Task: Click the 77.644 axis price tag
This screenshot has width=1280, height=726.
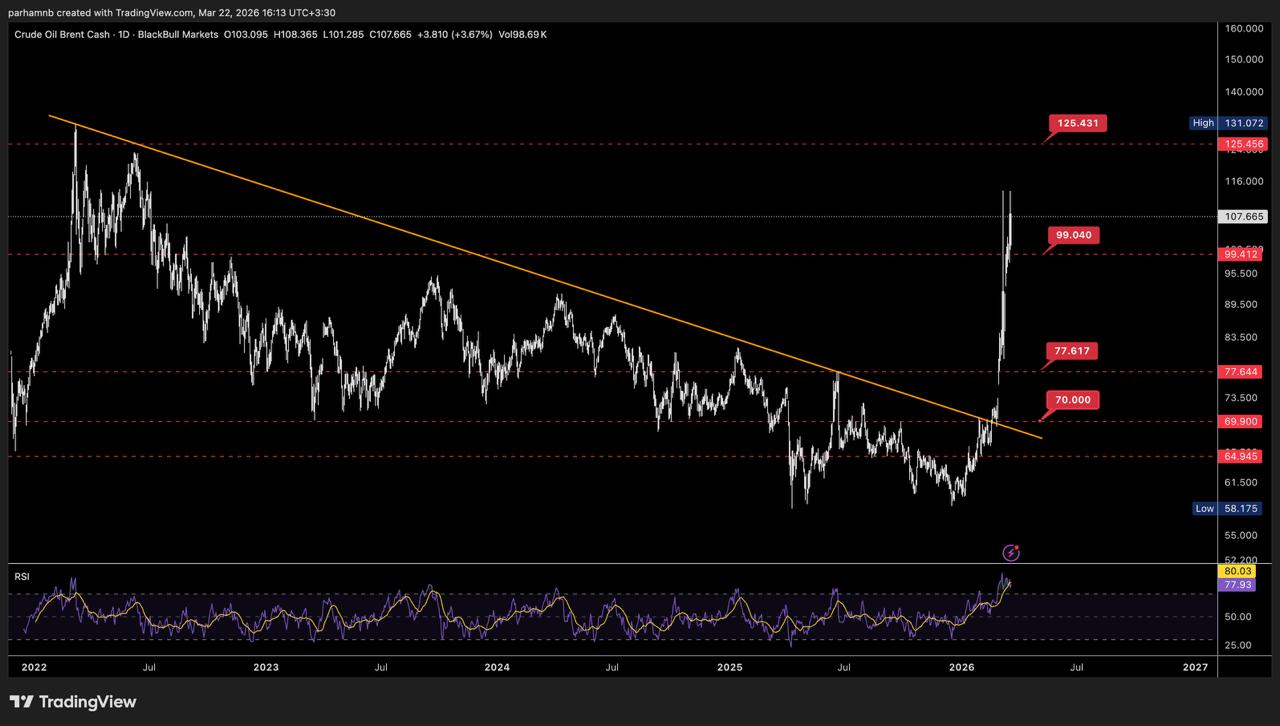Action: coord(1243,371)
